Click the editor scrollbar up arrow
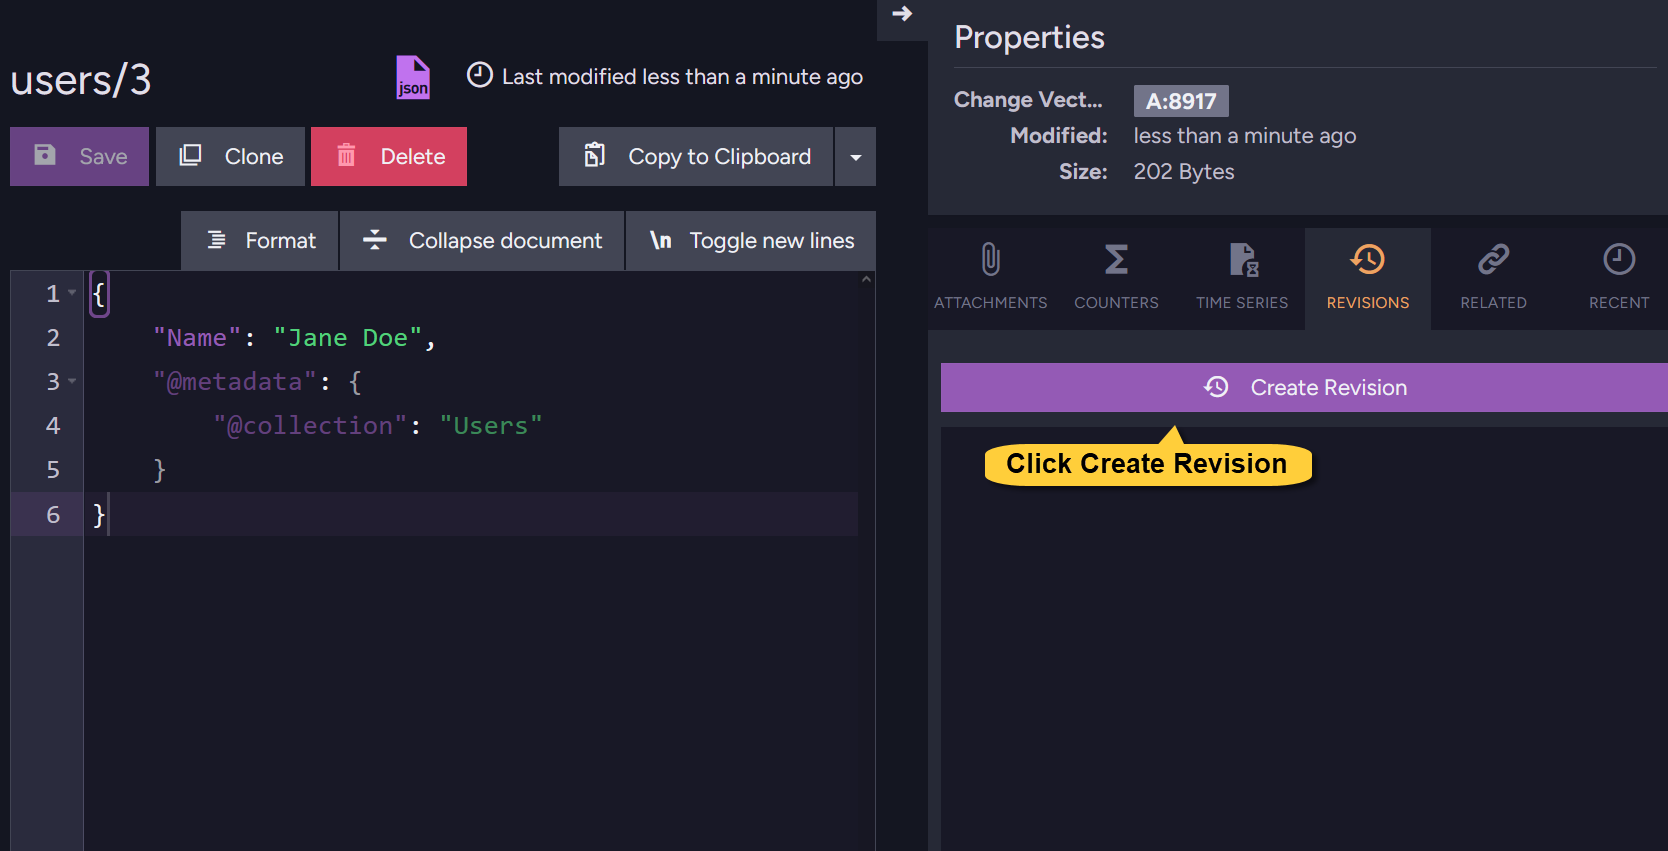Viewport: 1668px width, 851px height. point(866,280)
